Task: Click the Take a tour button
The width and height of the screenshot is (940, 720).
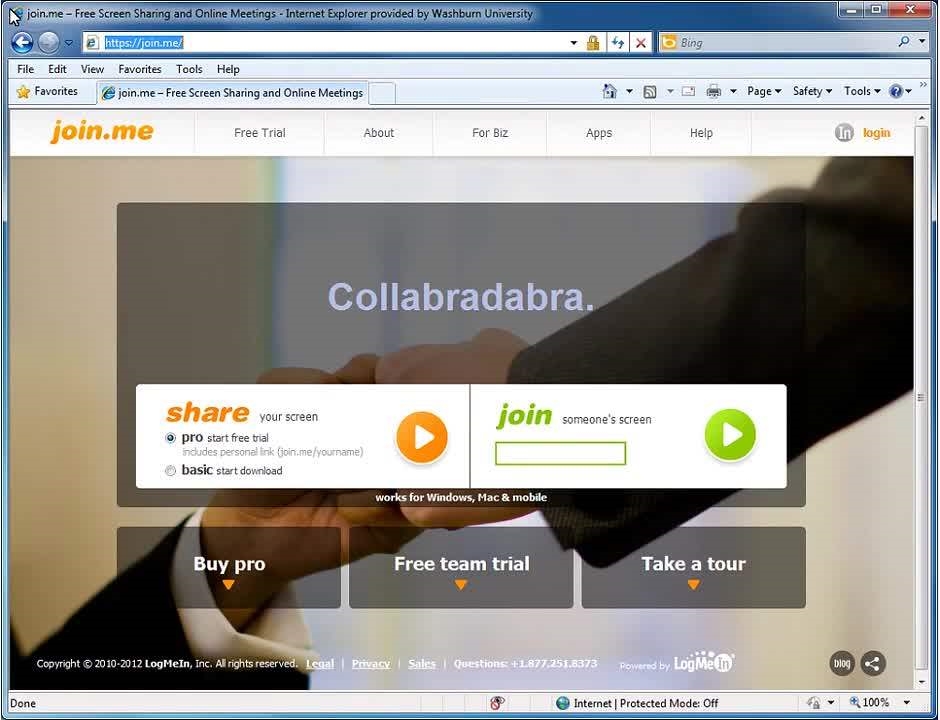Action: pos(694,568)
